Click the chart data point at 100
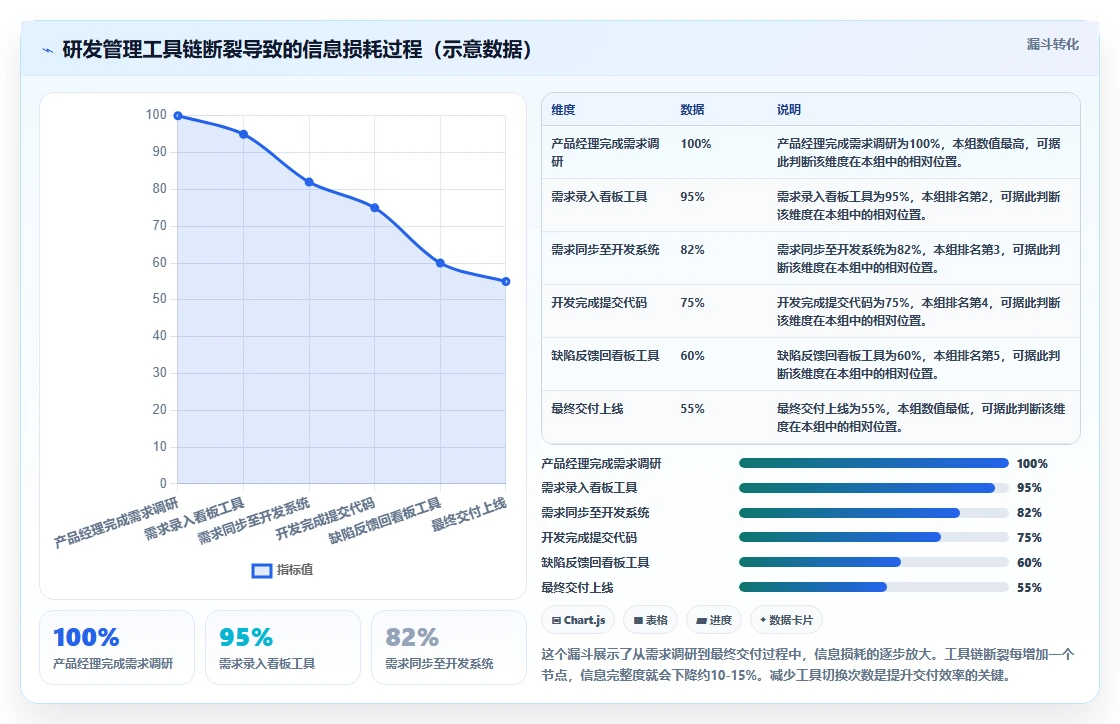Viewport: 1120px width, 724px height. click(178, 116)
